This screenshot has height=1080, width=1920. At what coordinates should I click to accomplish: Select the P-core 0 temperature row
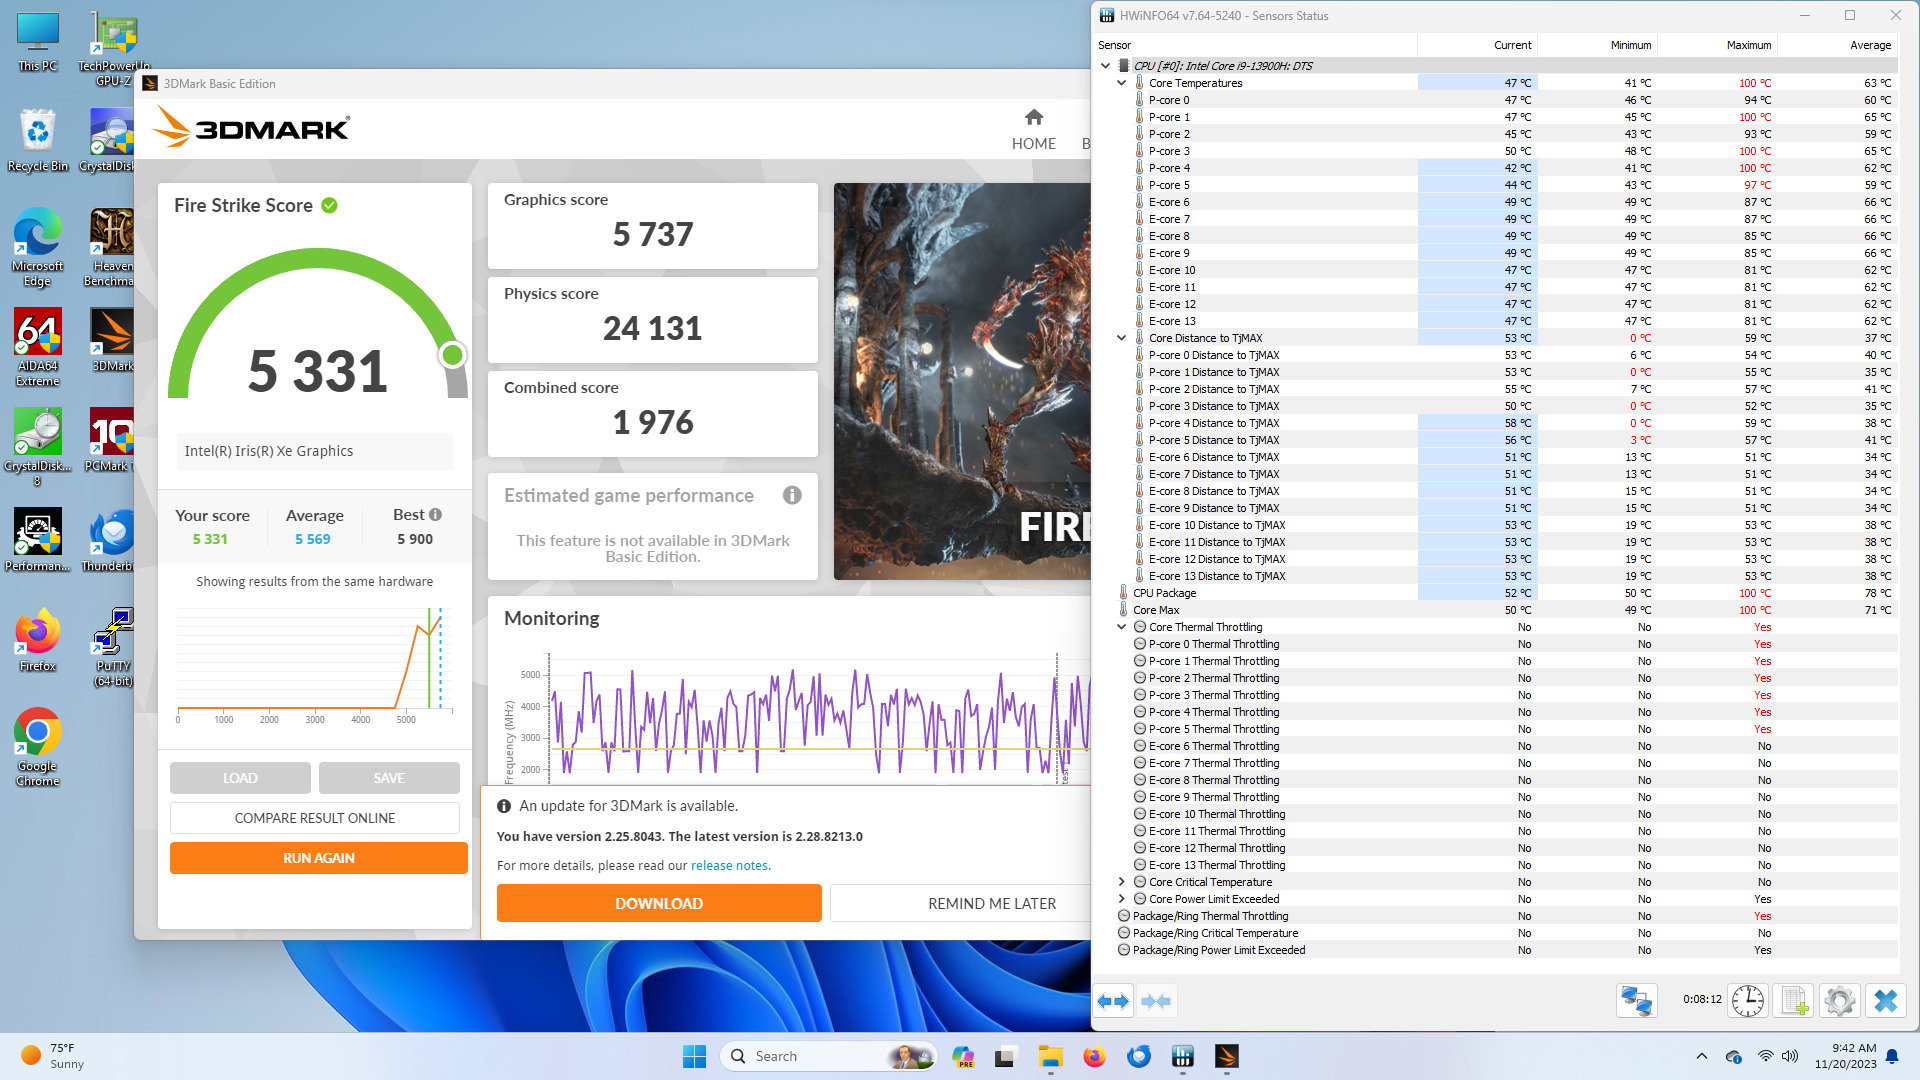tap(1496, 100)
